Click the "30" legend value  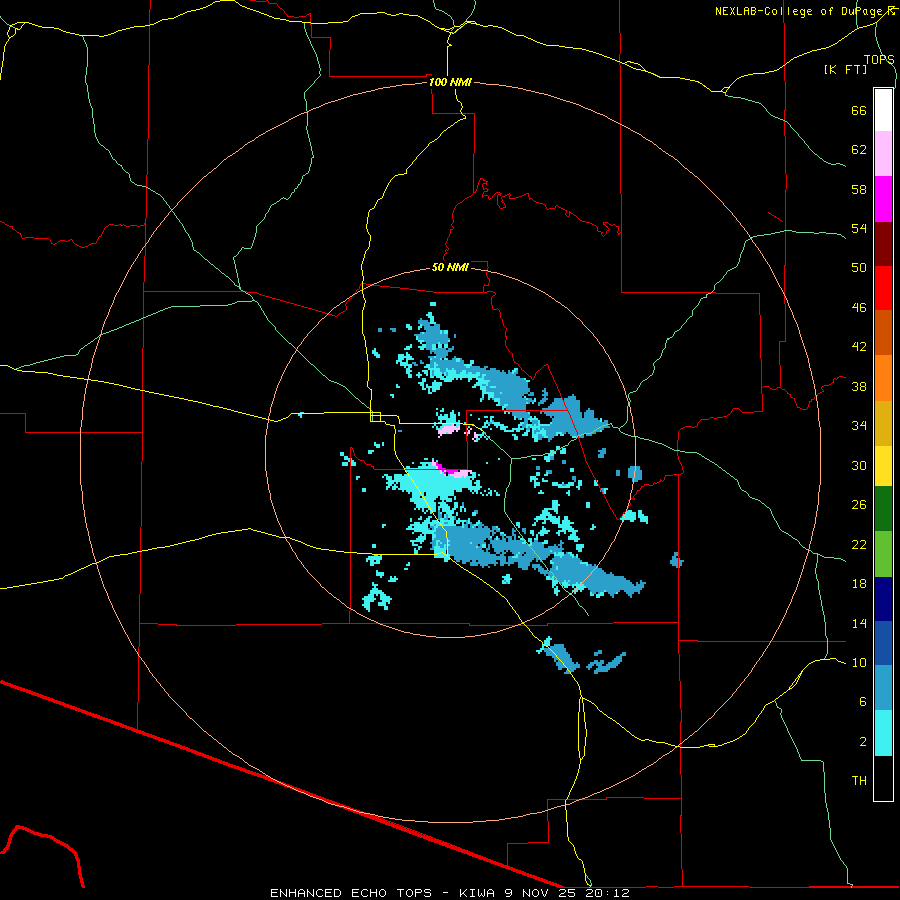pyautogui.click(x=859, y=465)
